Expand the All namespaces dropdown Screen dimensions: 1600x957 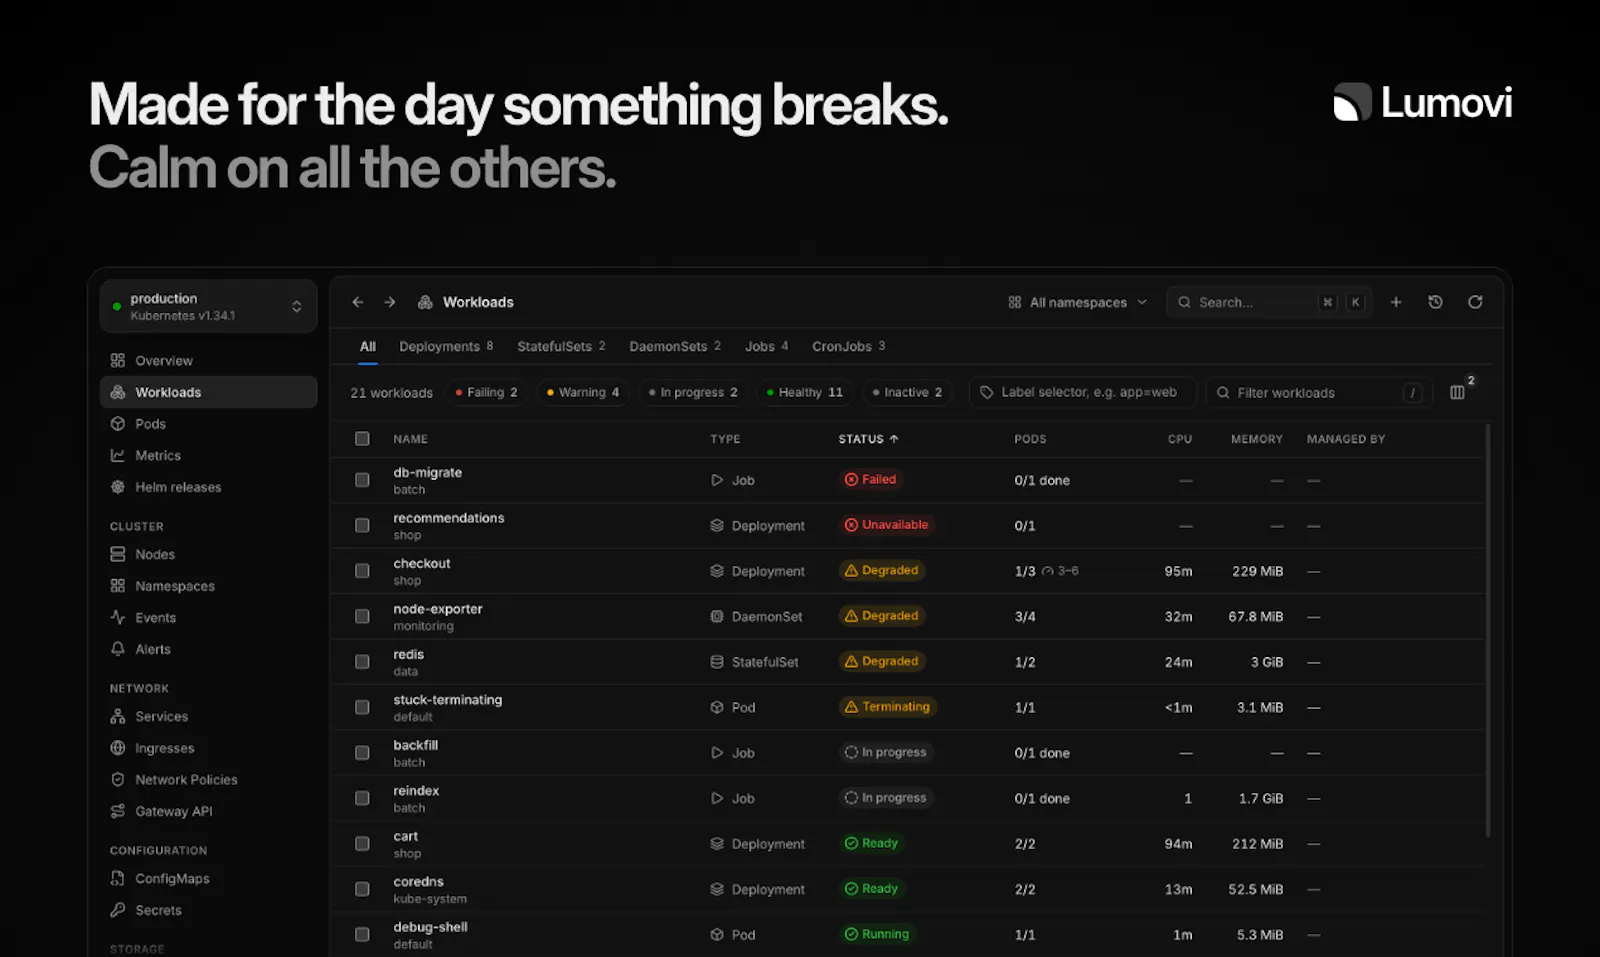tap(1078, 302)
